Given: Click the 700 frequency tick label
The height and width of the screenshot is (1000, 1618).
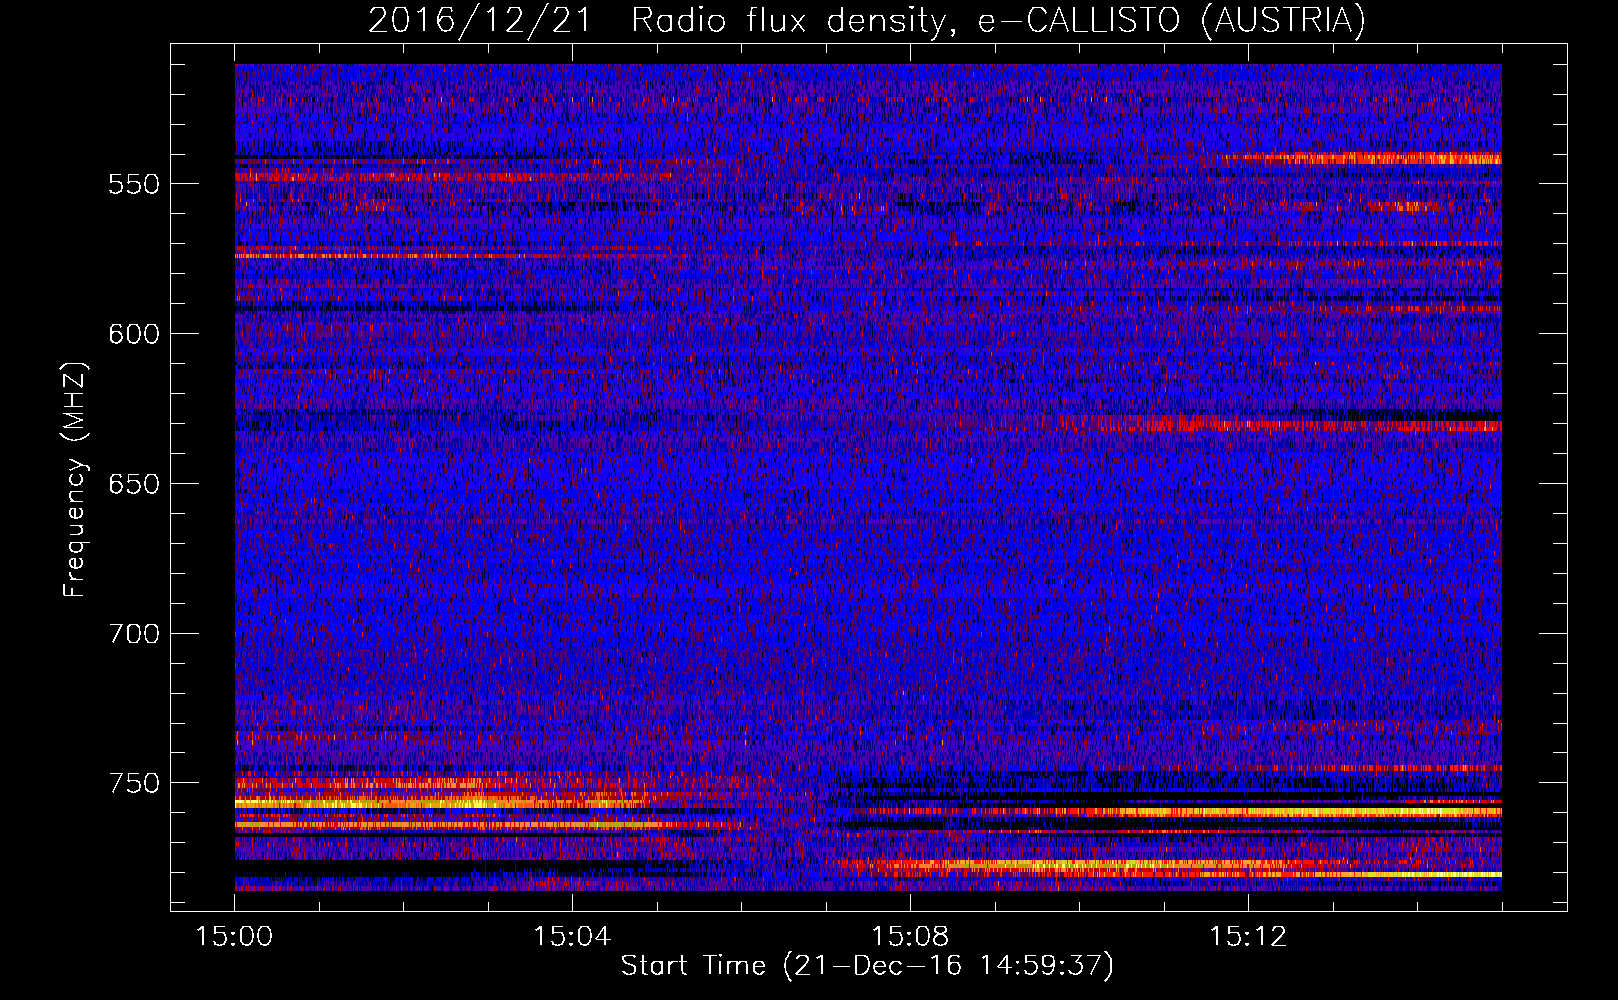Looking at the screenshot, I should click(x=134, y=634).
